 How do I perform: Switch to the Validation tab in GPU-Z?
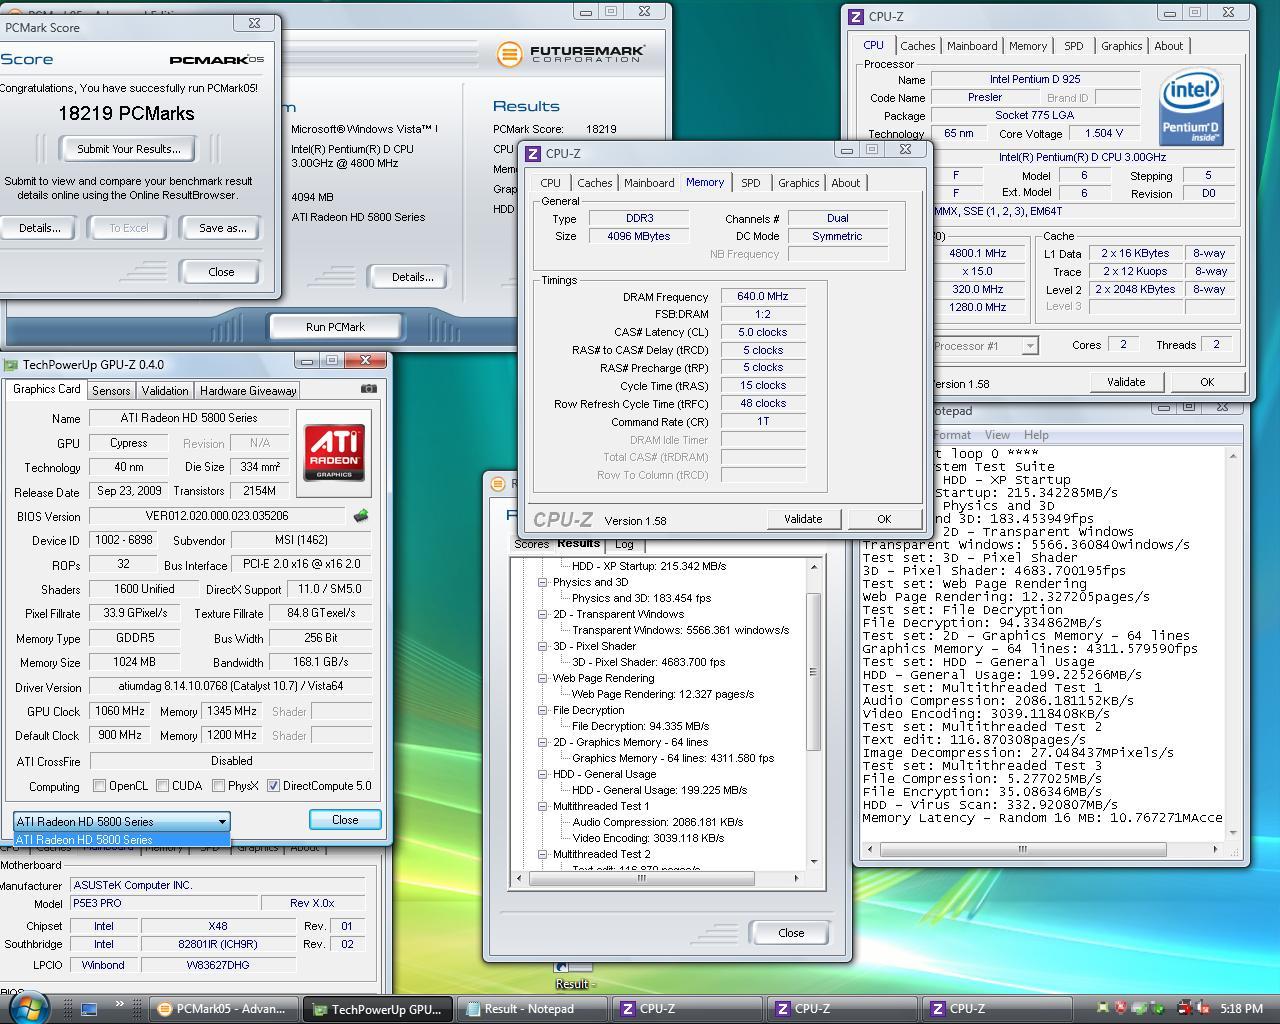164,391
